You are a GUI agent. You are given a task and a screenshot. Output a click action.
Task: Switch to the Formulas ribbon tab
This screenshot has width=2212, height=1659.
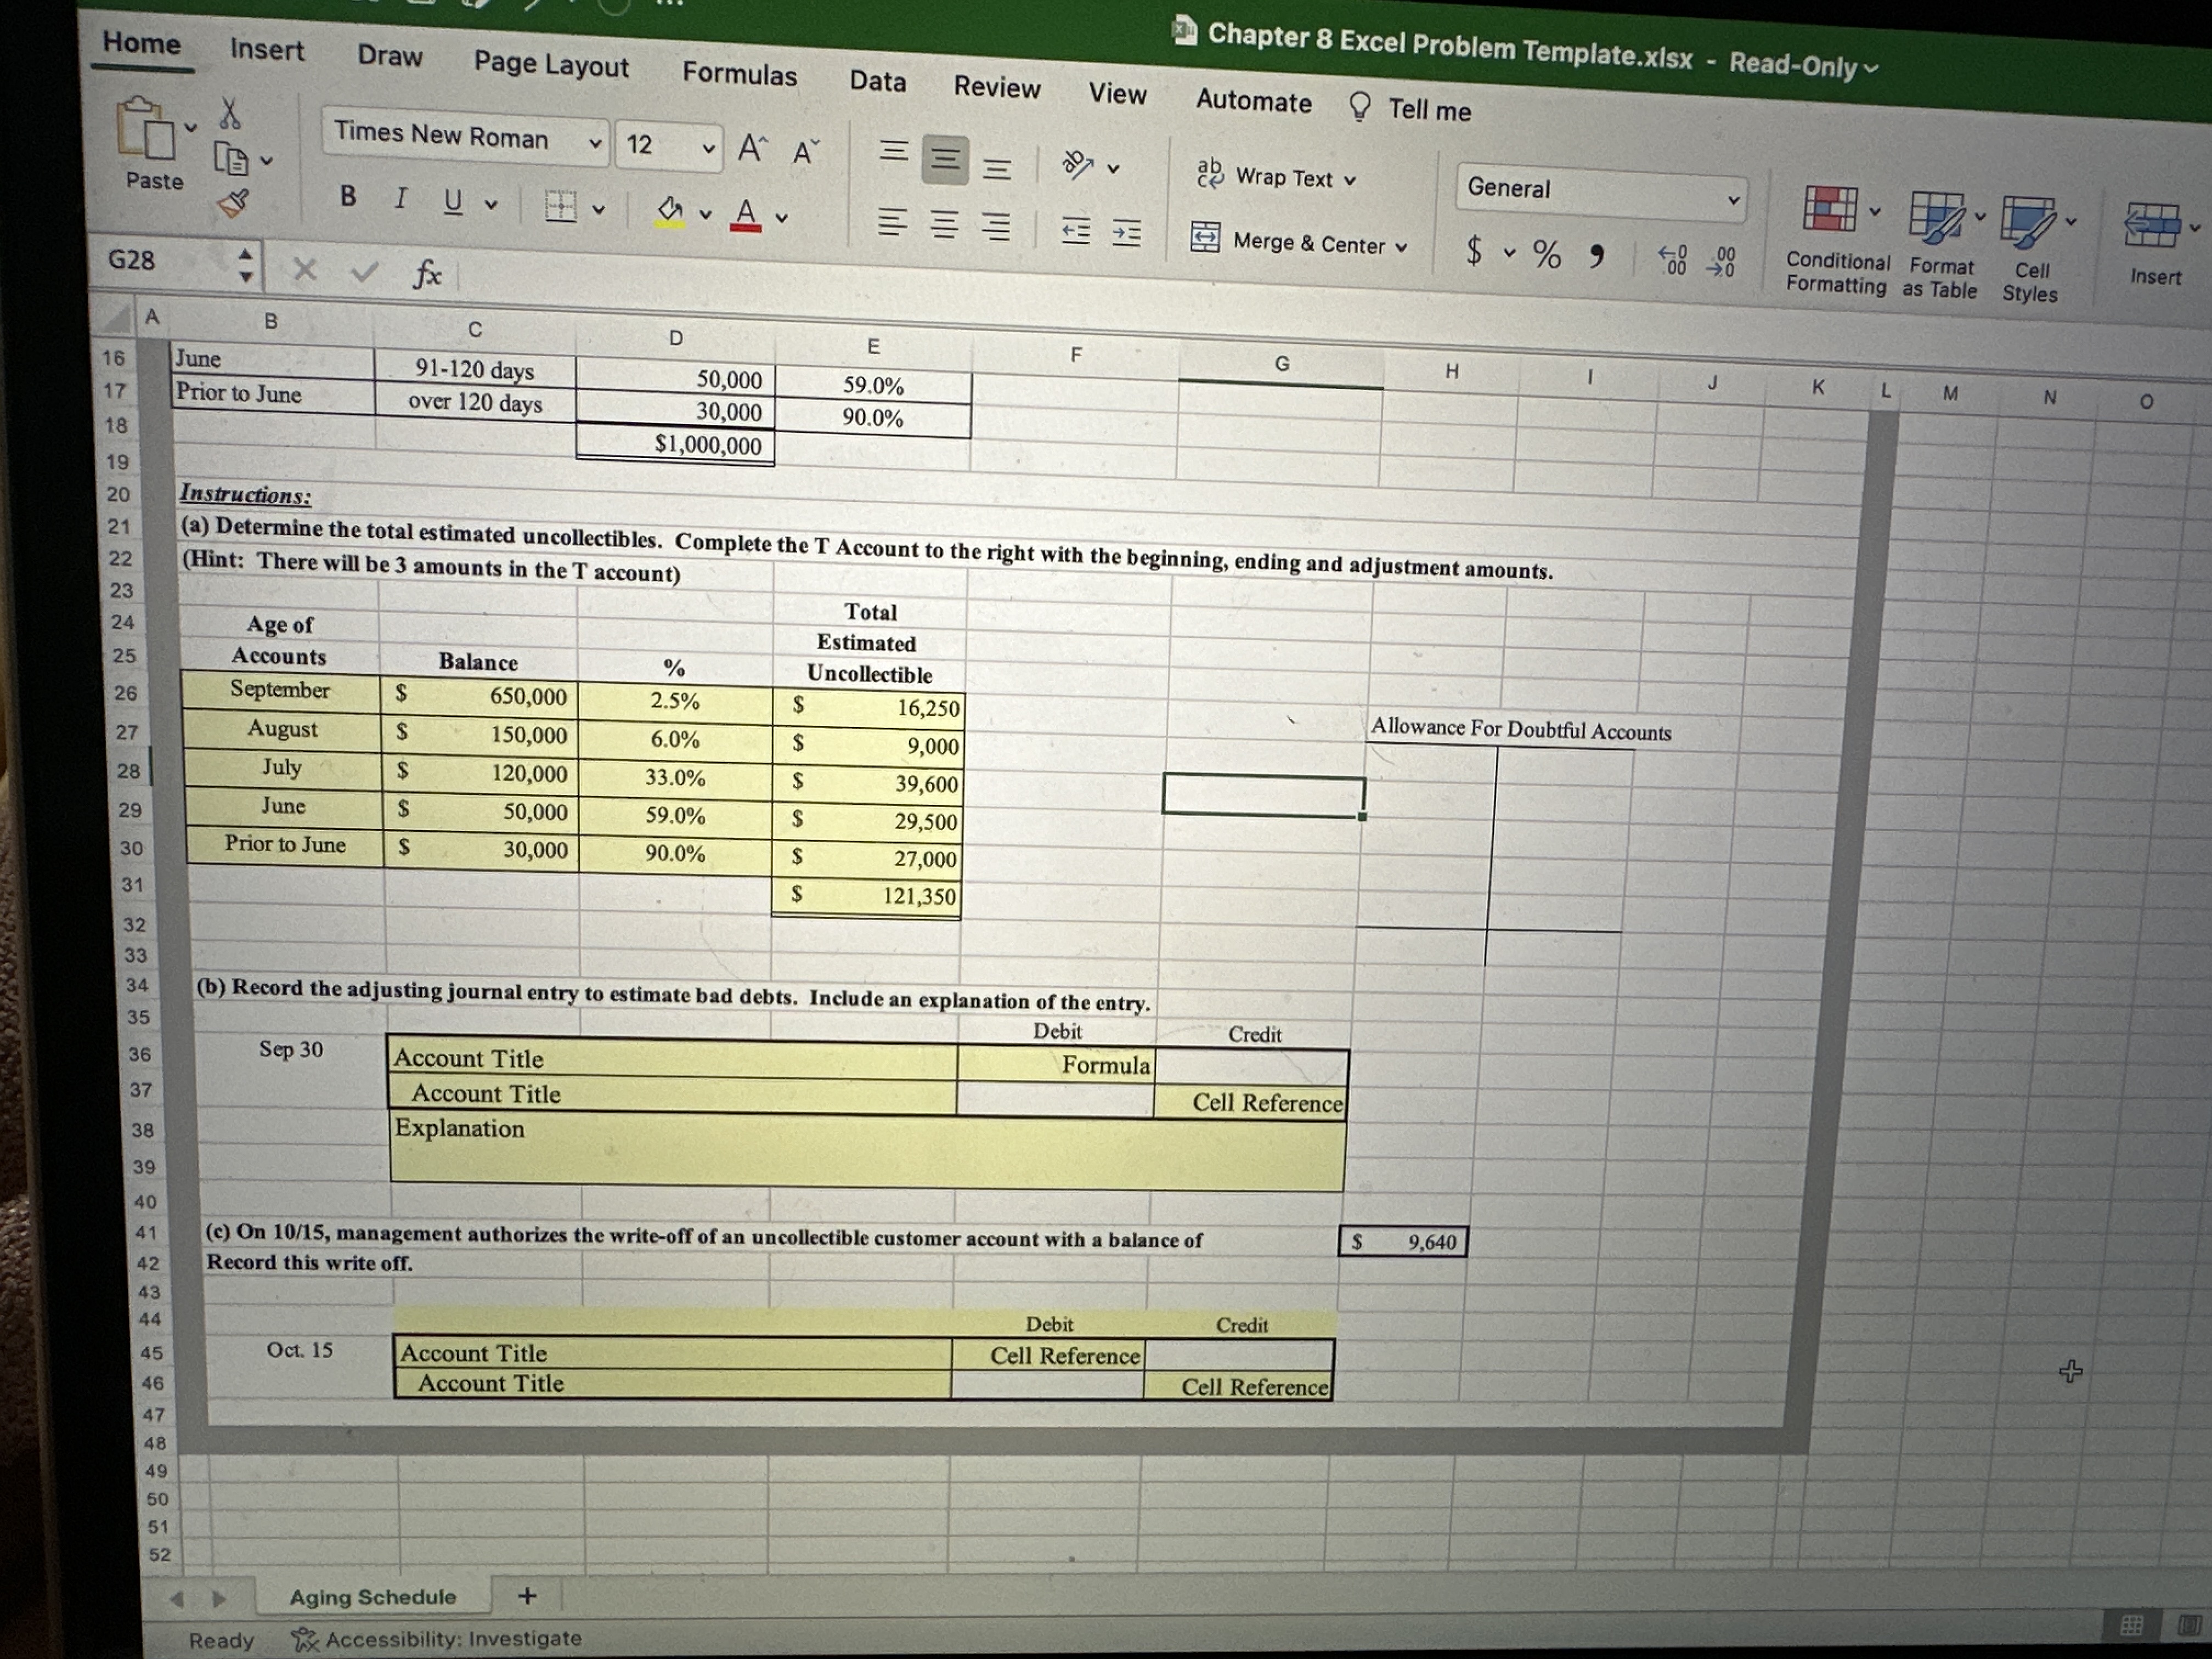[x=739, y=74]
